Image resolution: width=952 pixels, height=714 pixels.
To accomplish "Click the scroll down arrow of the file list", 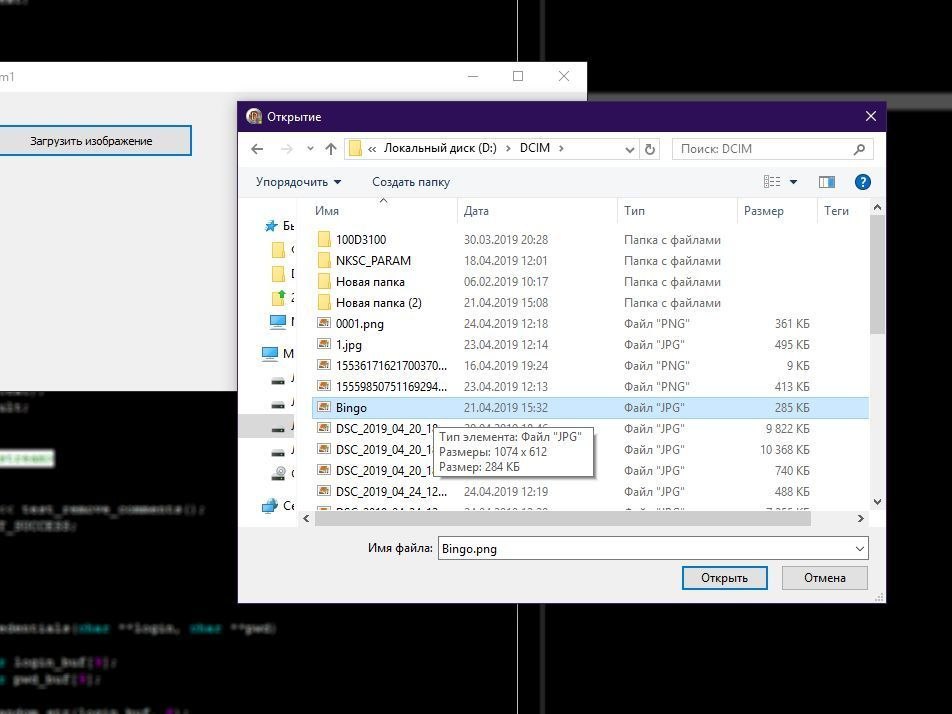I will pyautogui.click(x=877, y=502).
